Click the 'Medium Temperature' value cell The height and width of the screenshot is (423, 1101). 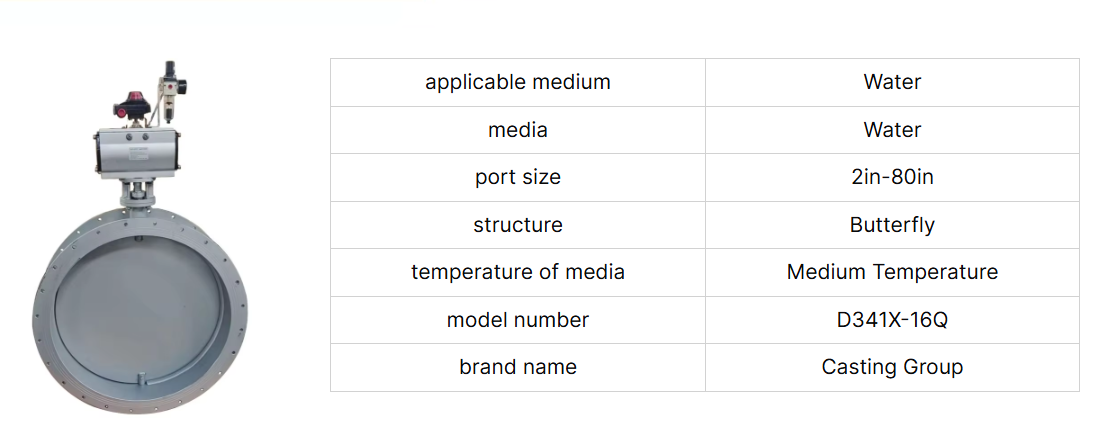tap(892, 273)
